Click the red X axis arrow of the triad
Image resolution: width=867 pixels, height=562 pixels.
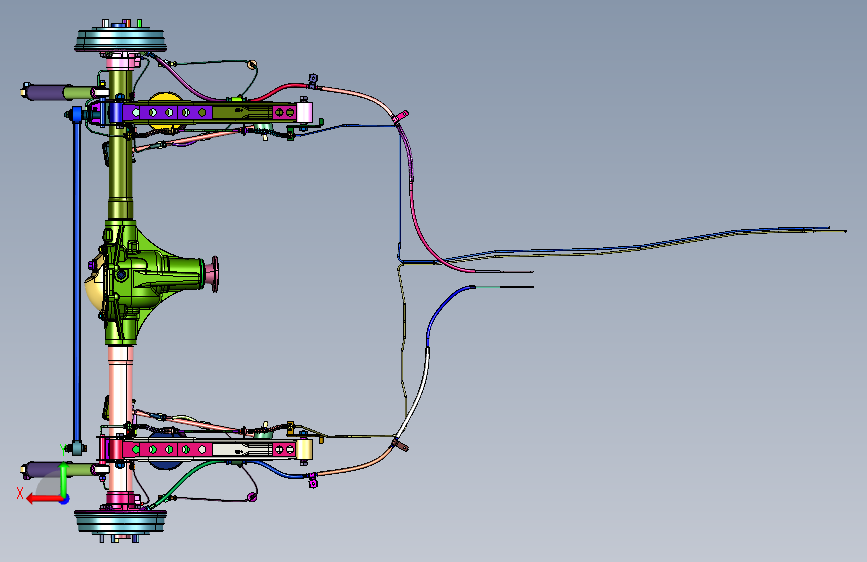tap(44, 498)
